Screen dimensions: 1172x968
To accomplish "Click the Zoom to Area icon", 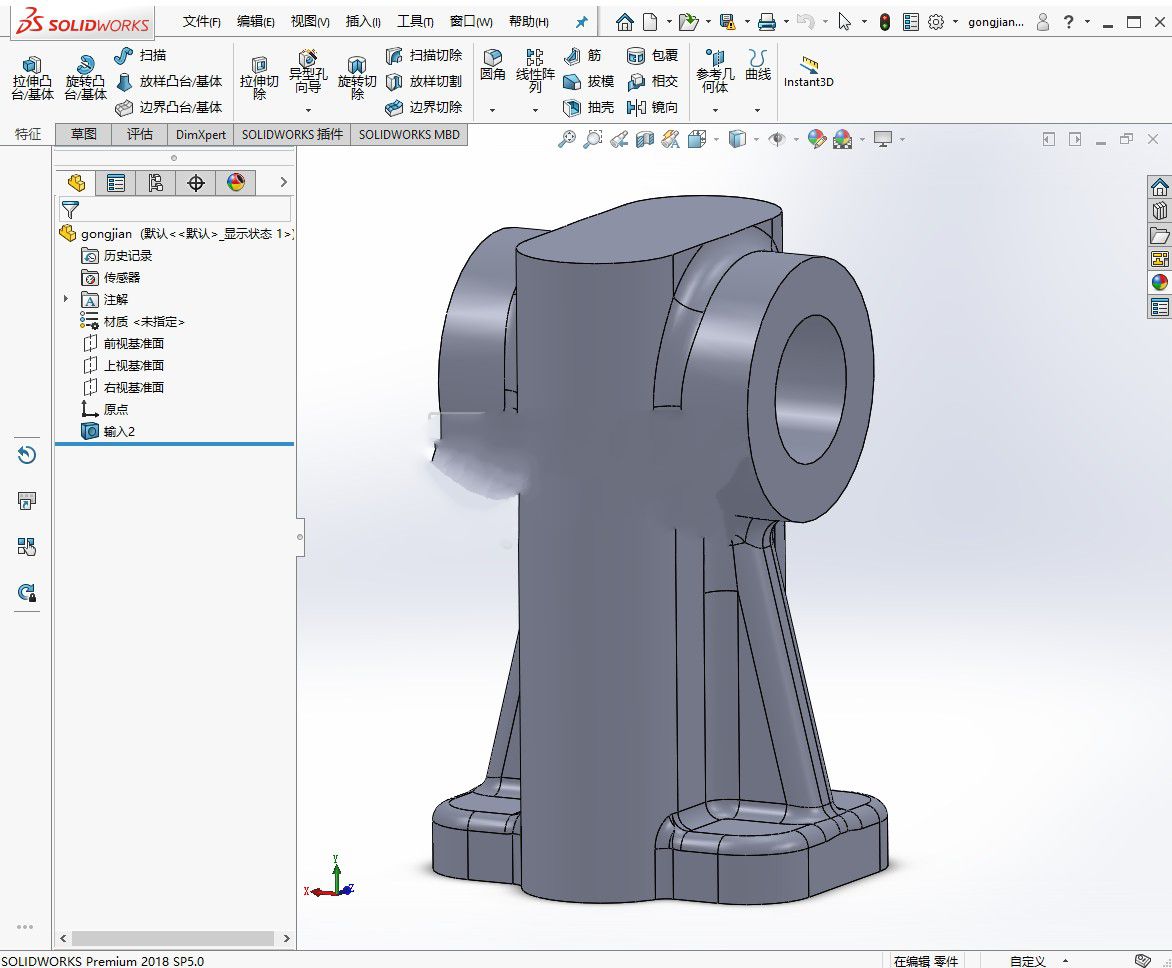I will pyautogui.click(x=593, y=139).
